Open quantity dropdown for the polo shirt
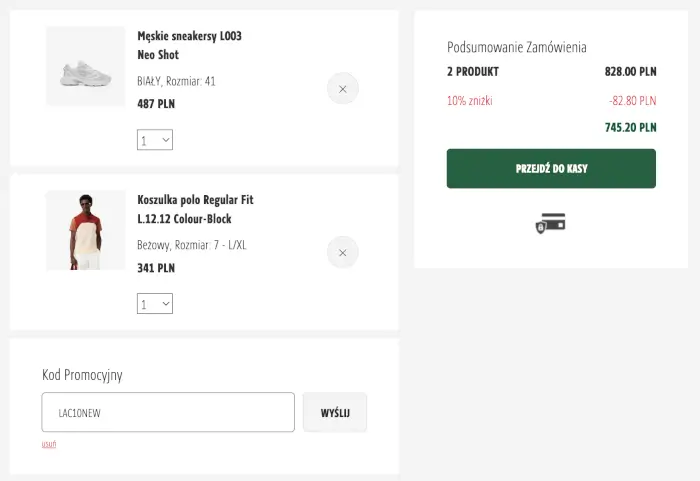The height and width of the screenshot is (481, 700). tap(155, 303)
